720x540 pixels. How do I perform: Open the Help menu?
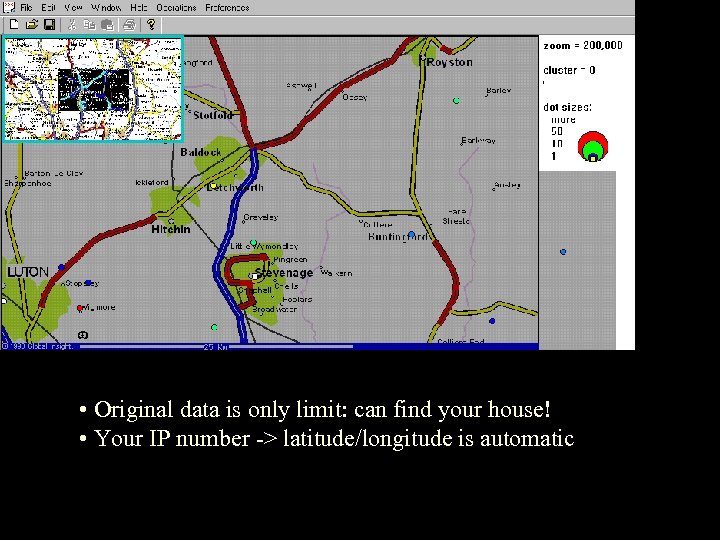[x=139, y=8]
